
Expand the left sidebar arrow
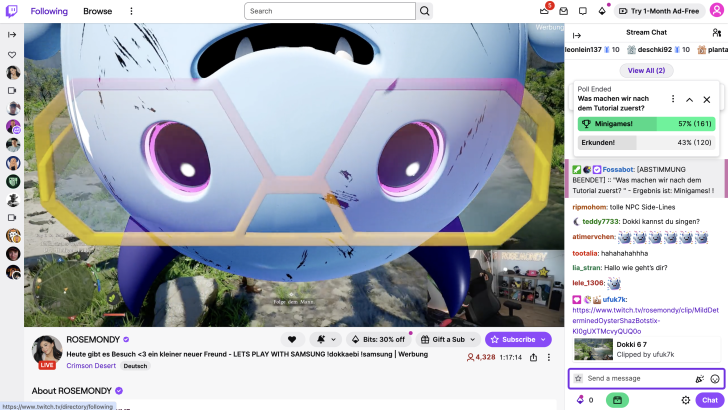click(x=12, y=35)
